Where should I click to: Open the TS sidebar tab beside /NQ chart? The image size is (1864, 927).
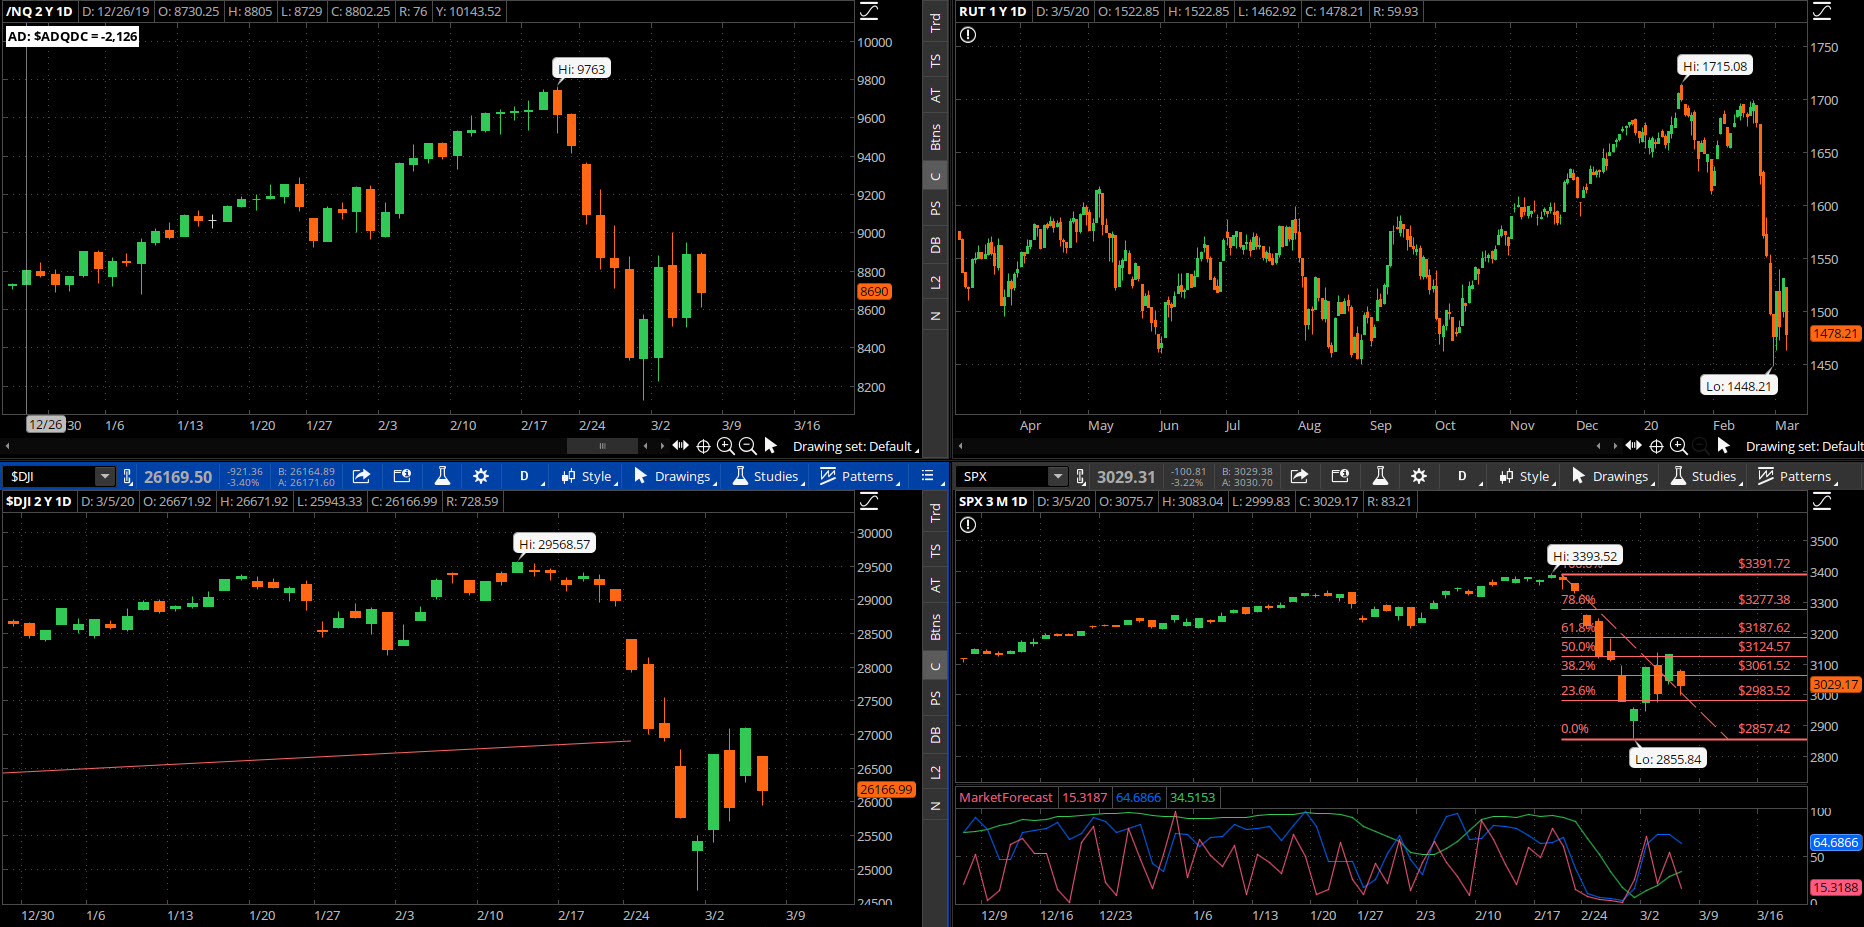tap(935, 60)
